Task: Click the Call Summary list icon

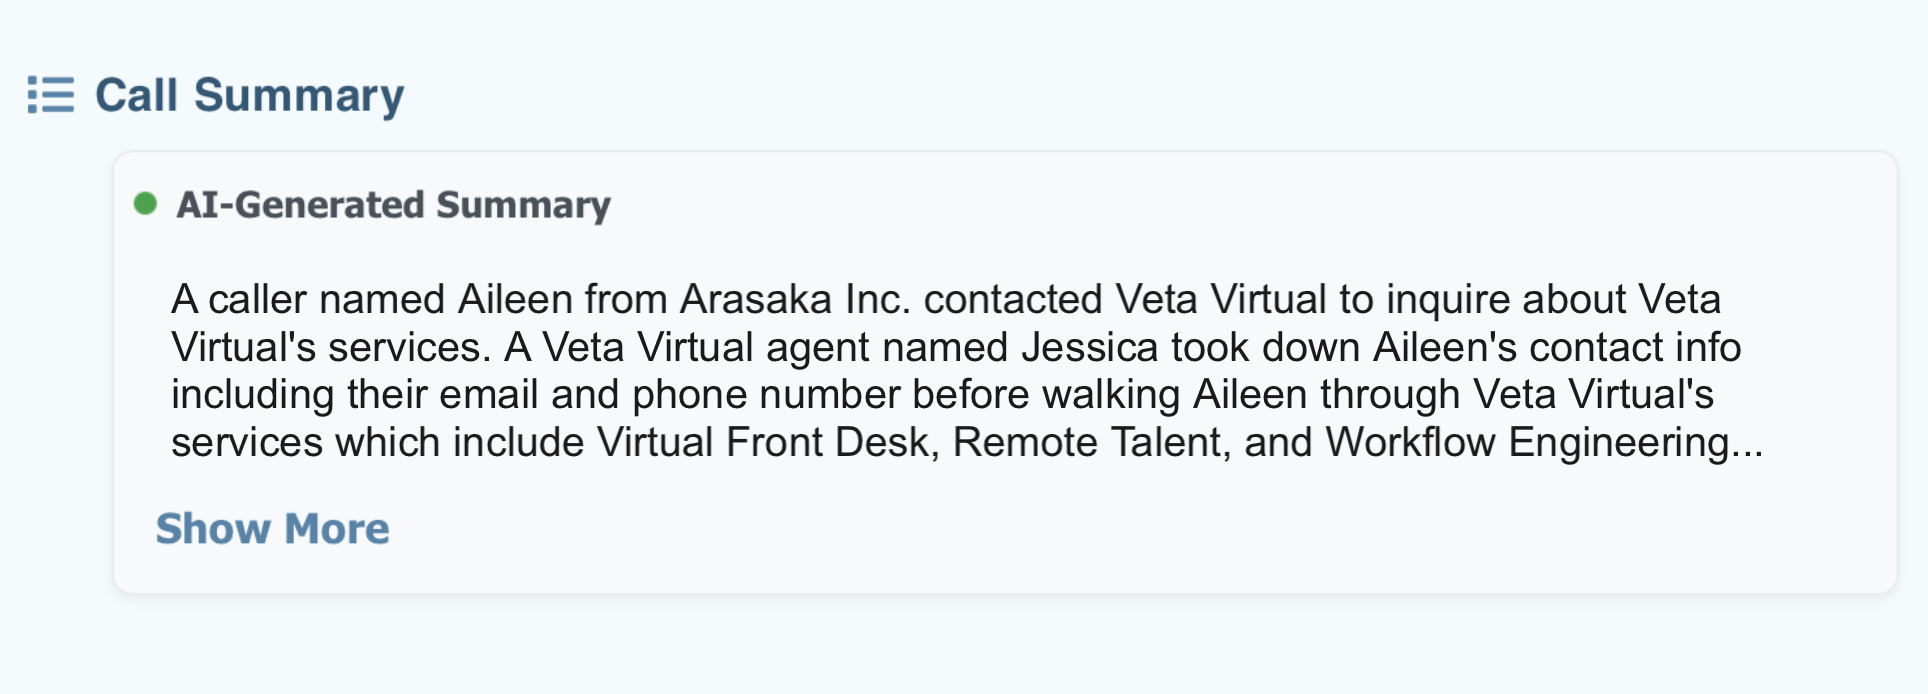Action: 50,95
